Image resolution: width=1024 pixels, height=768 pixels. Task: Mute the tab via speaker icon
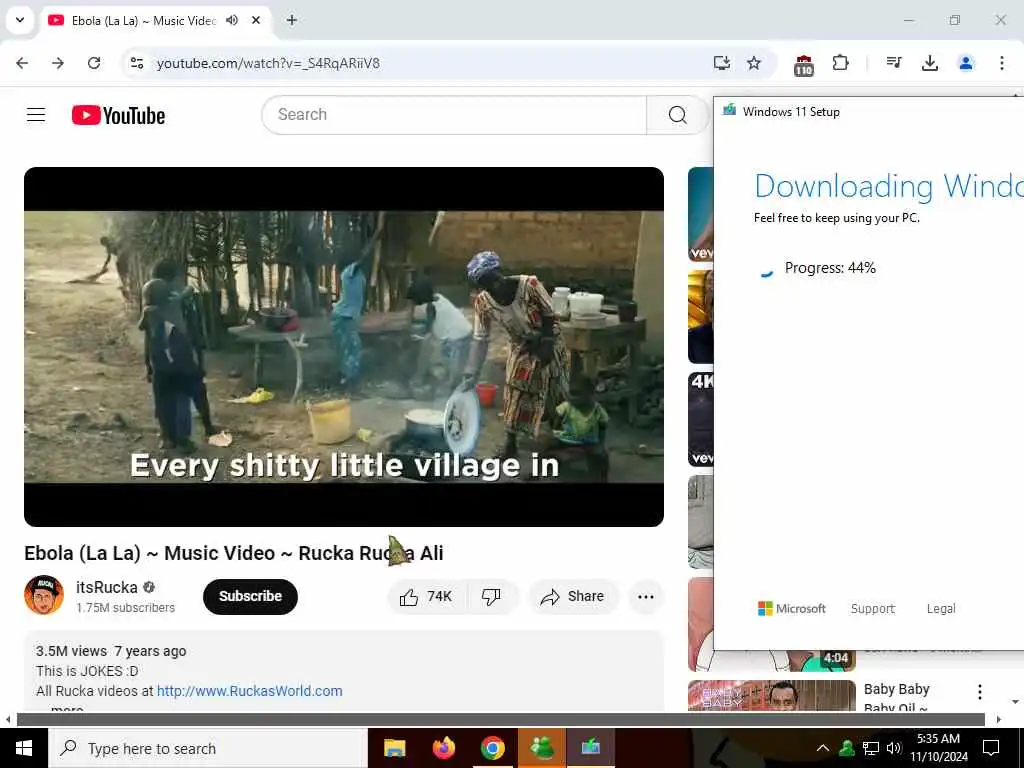click(x=232, y=20)
